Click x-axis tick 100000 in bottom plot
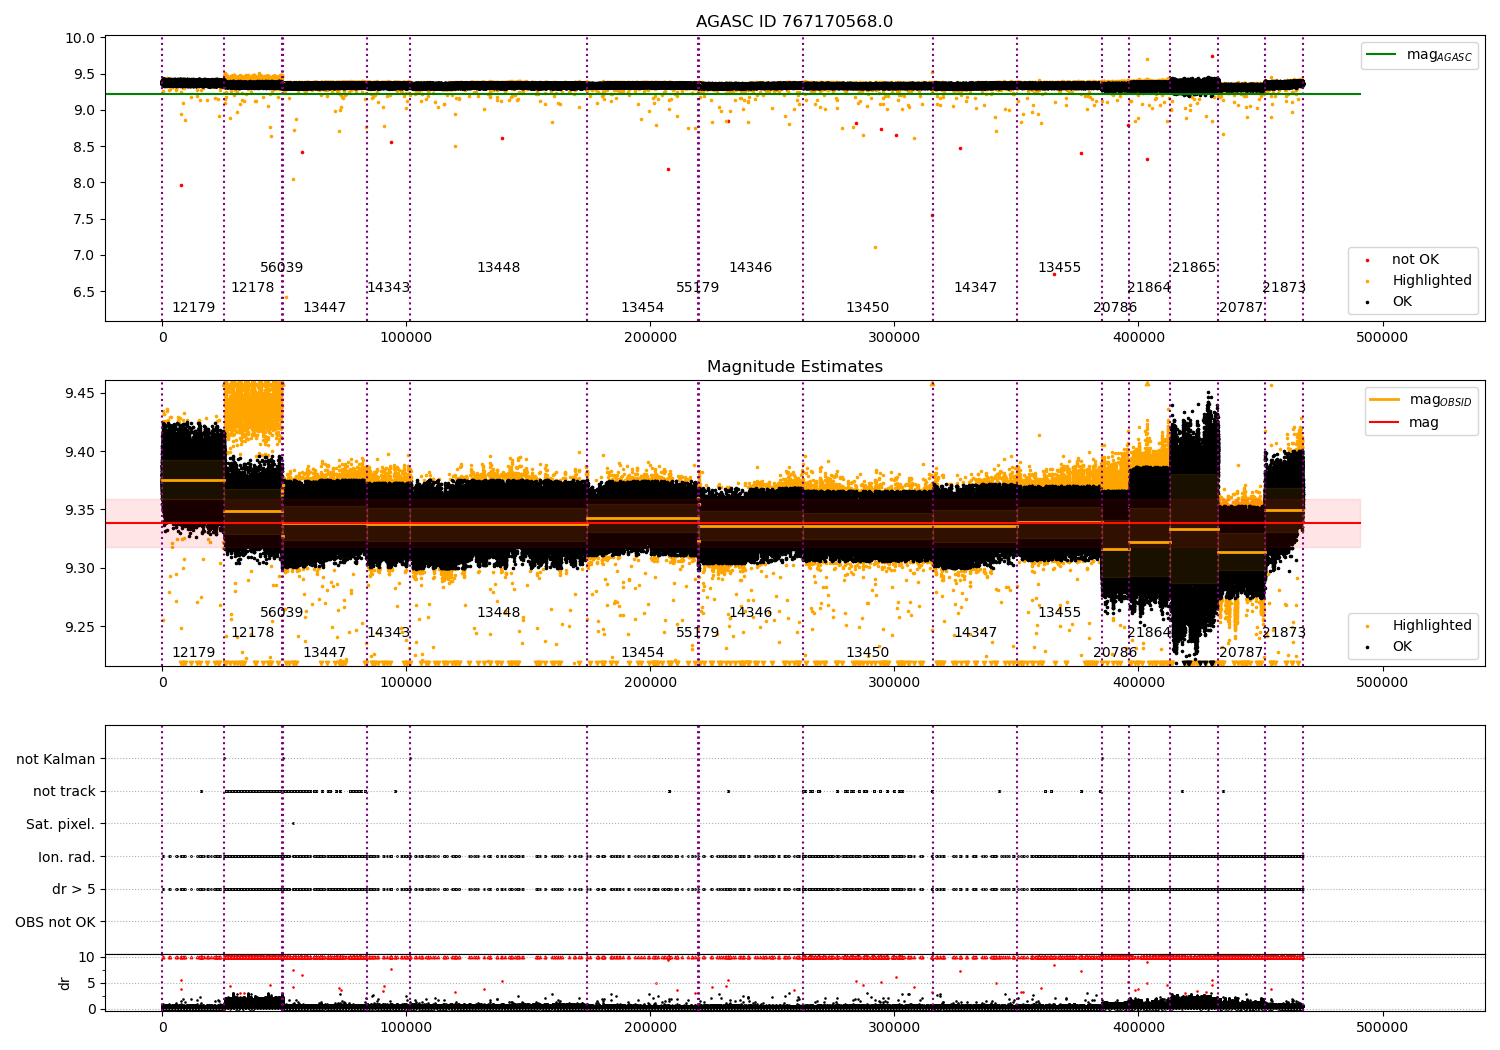This screenshot has height=1050, width=1500. point(406,1027)
